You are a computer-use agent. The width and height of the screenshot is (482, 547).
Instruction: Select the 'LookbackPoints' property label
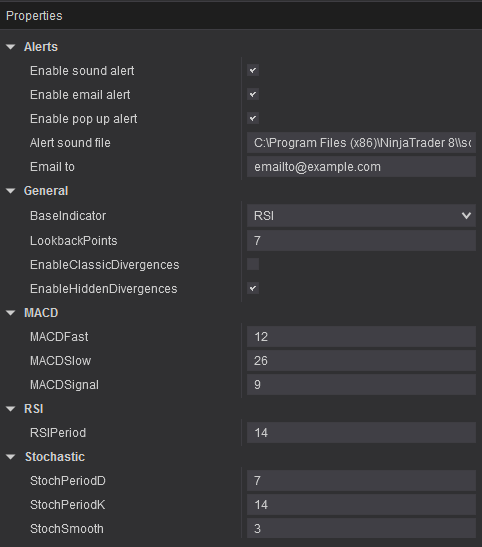[74, 241]
